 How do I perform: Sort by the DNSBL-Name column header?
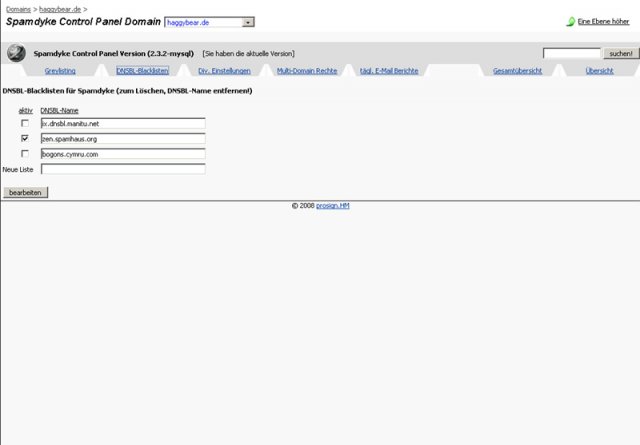59,111
